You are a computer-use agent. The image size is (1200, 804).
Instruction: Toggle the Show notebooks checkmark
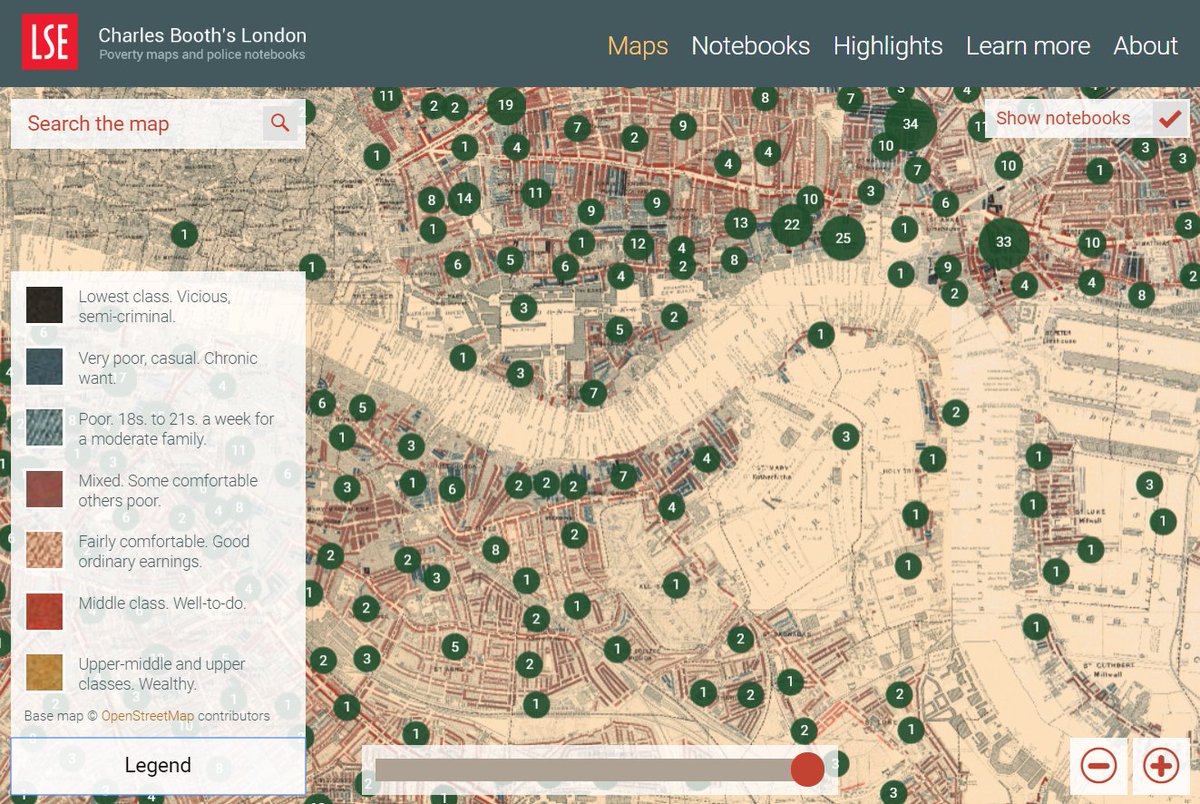(x=1169, y=119)
